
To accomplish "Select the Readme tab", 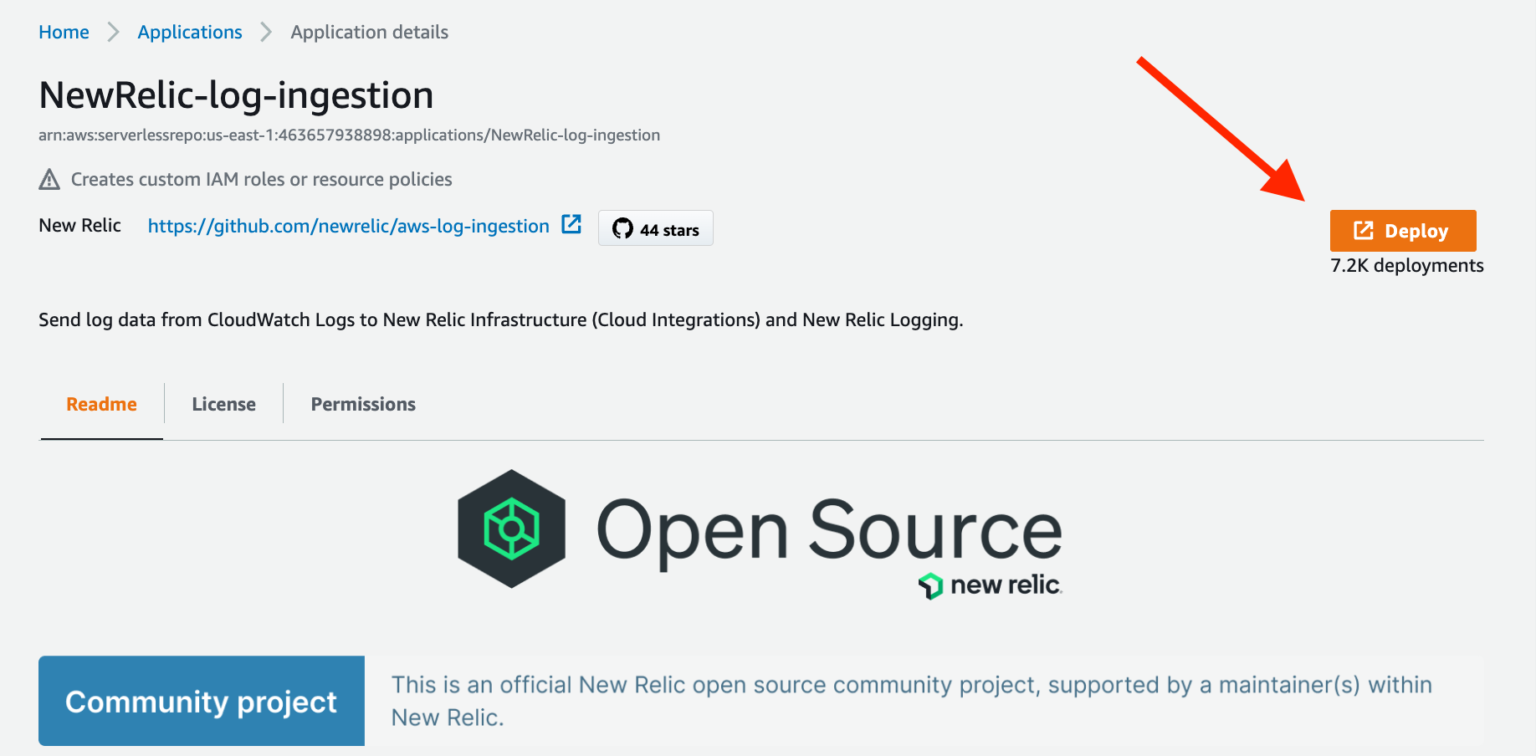I will [x=101, y=403].
